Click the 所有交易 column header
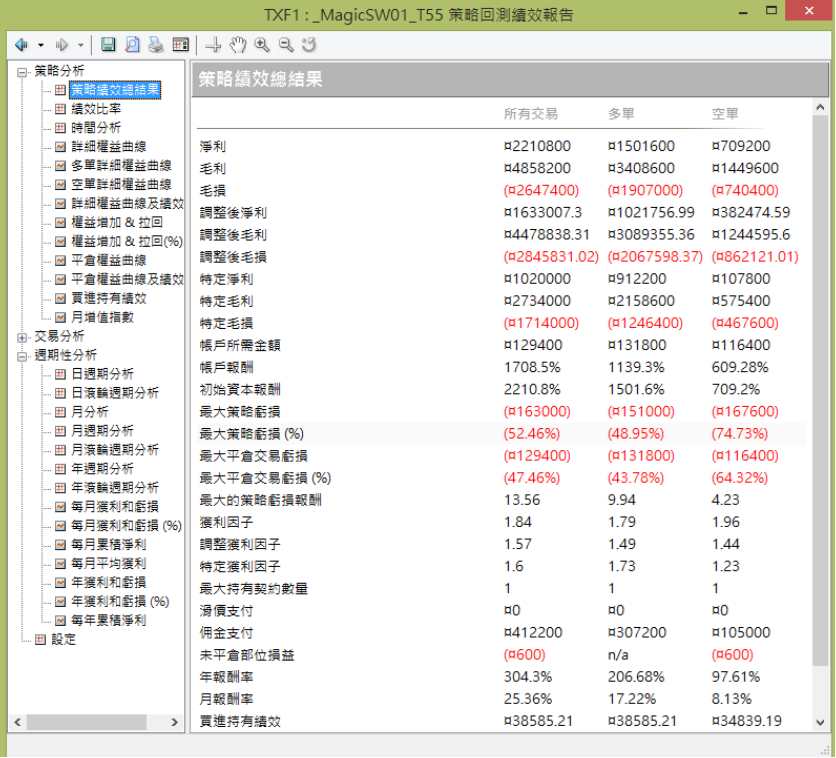Viewport: 836px width, 758px height. pyautogui.click(x=530, y=114)
